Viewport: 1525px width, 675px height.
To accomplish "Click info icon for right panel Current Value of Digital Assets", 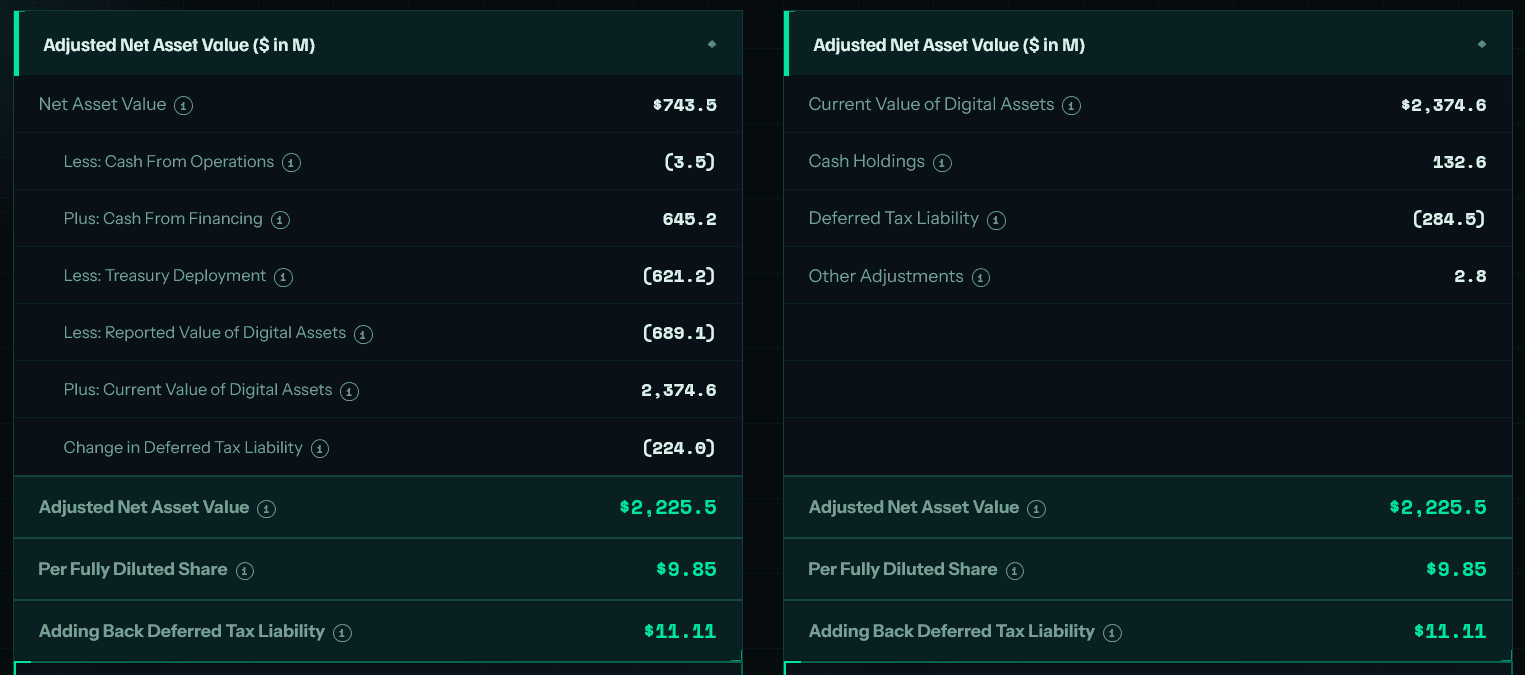I will click(x=1071, y=105).
